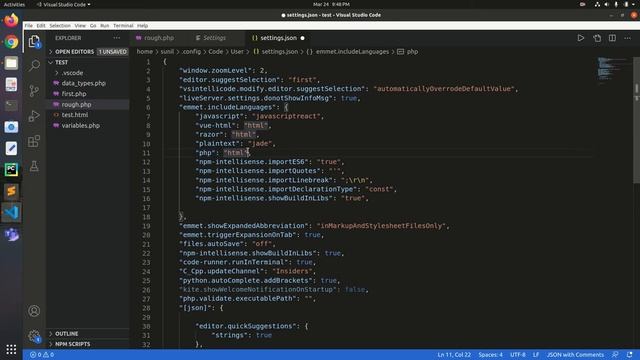This screenshot has height=360, width=640.
Task: Open the Selection menu
Action: point(60,26)
